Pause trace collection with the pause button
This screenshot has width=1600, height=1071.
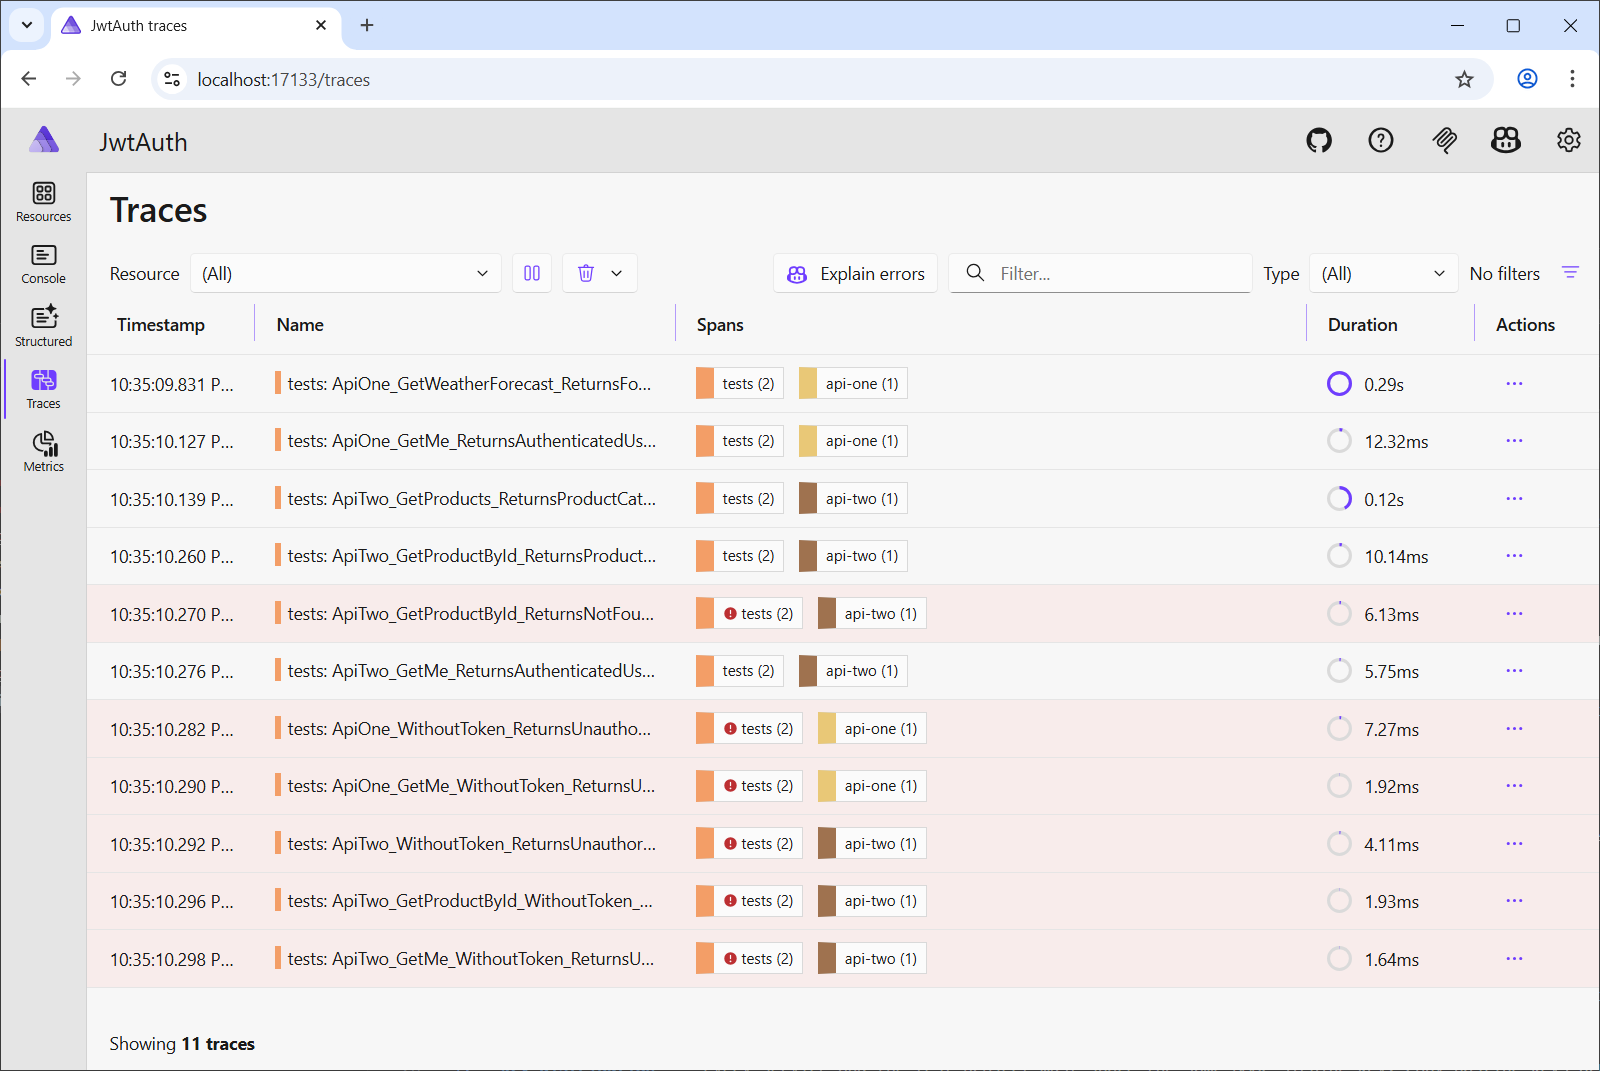531,272
